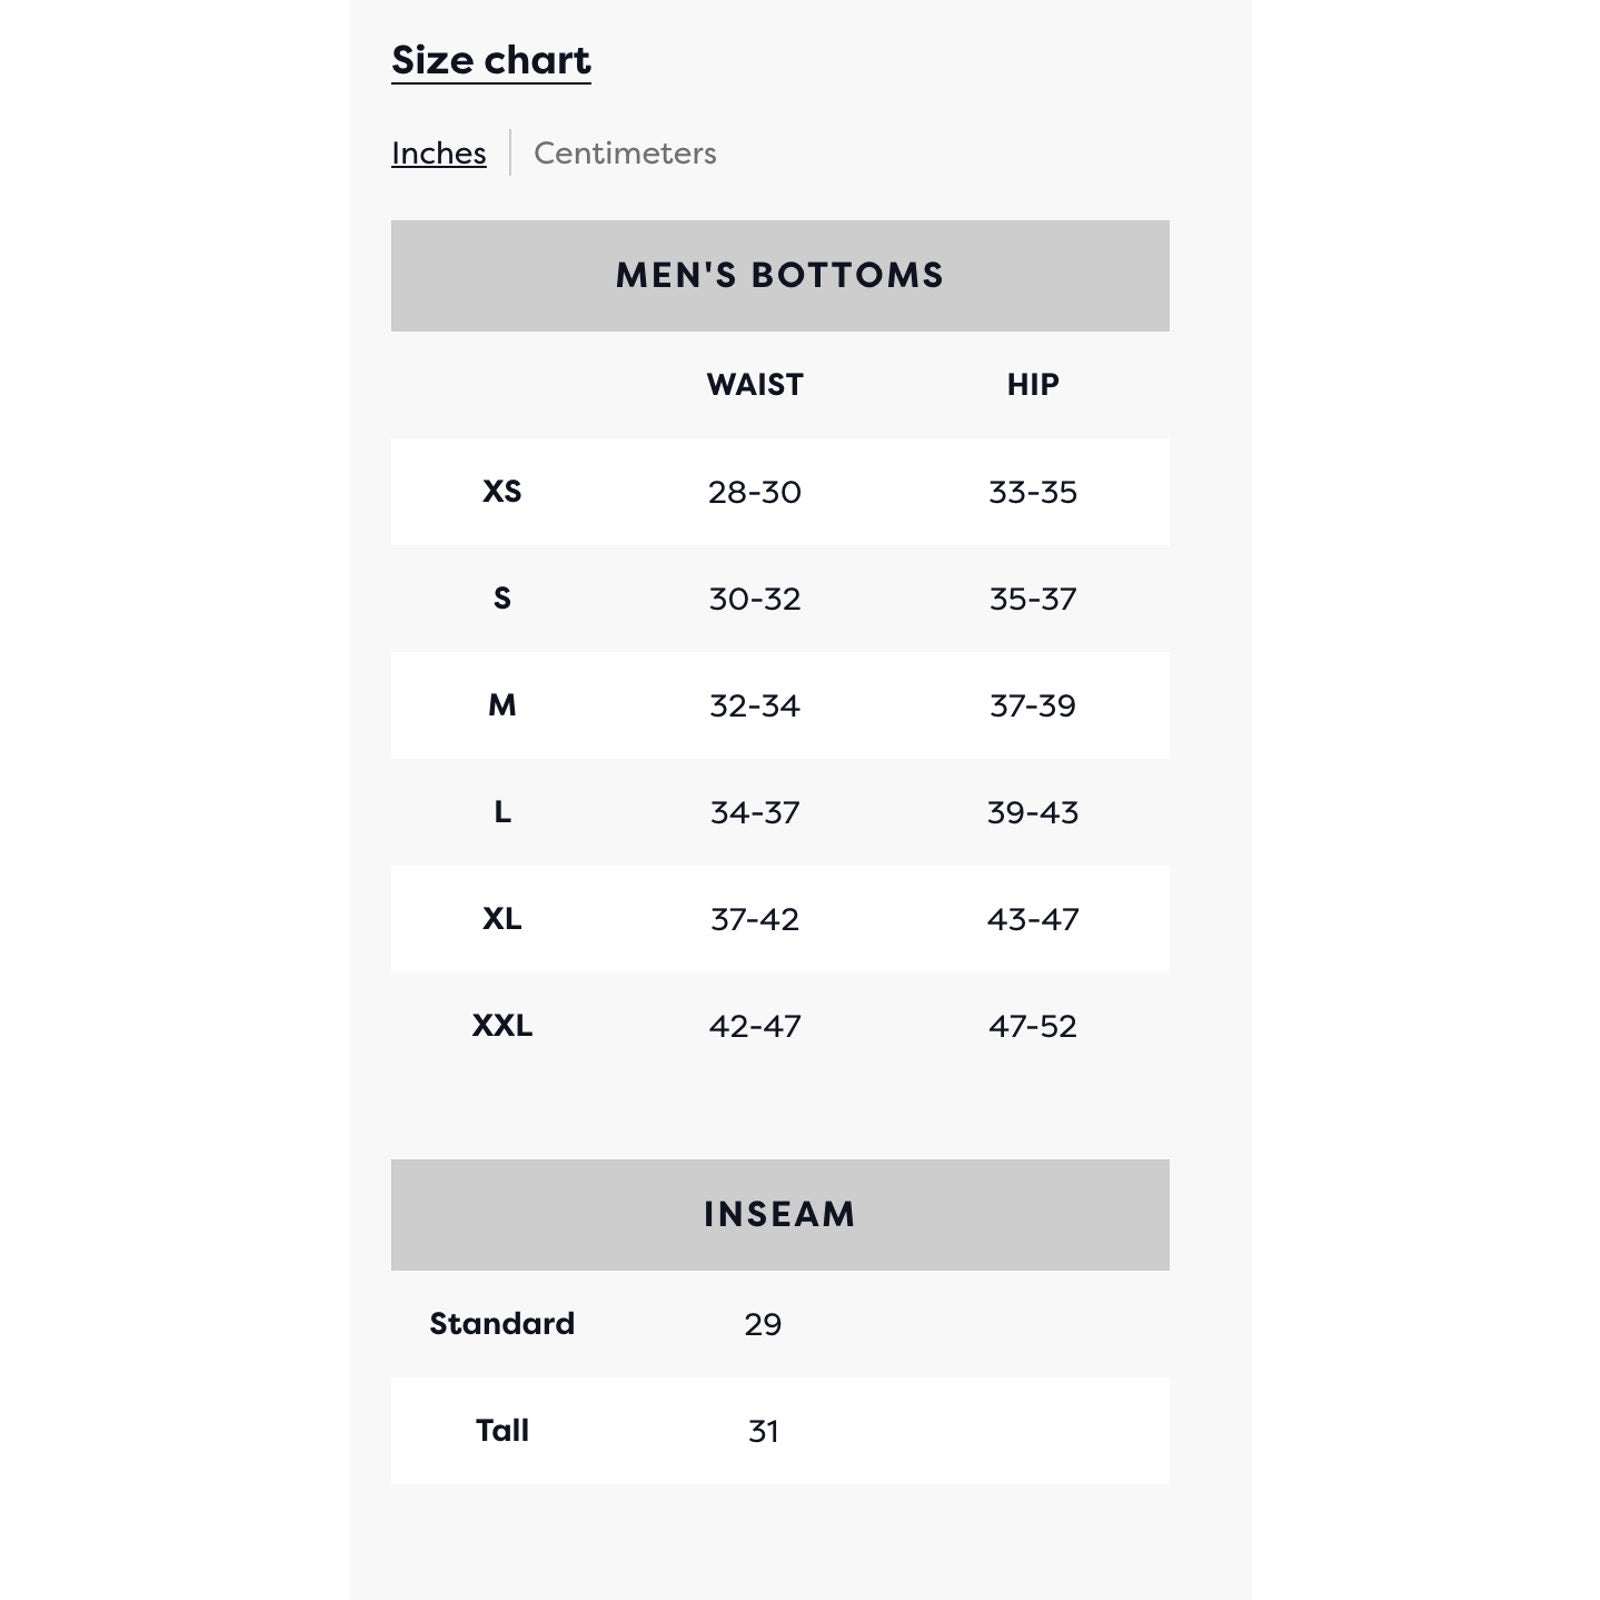Switch to the Centimeters unit tab
Screen dimensions: 1600x1600
[x=625, y=153]
